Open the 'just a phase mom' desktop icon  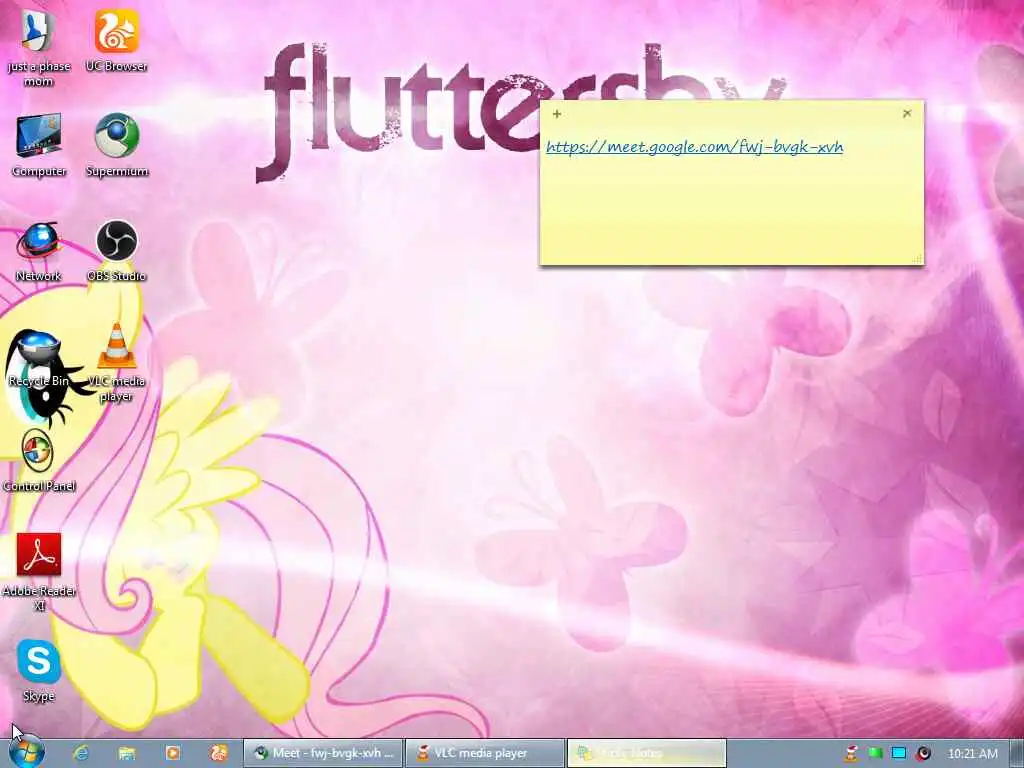(x=39, y=47)
